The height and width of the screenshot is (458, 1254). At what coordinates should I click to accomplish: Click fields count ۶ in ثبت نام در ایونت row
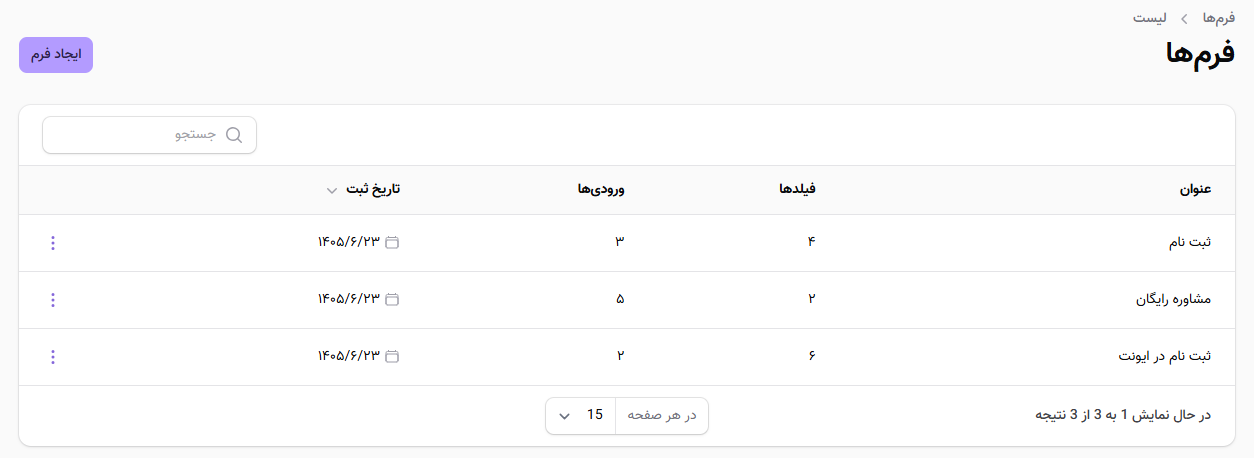click(812, 357)
